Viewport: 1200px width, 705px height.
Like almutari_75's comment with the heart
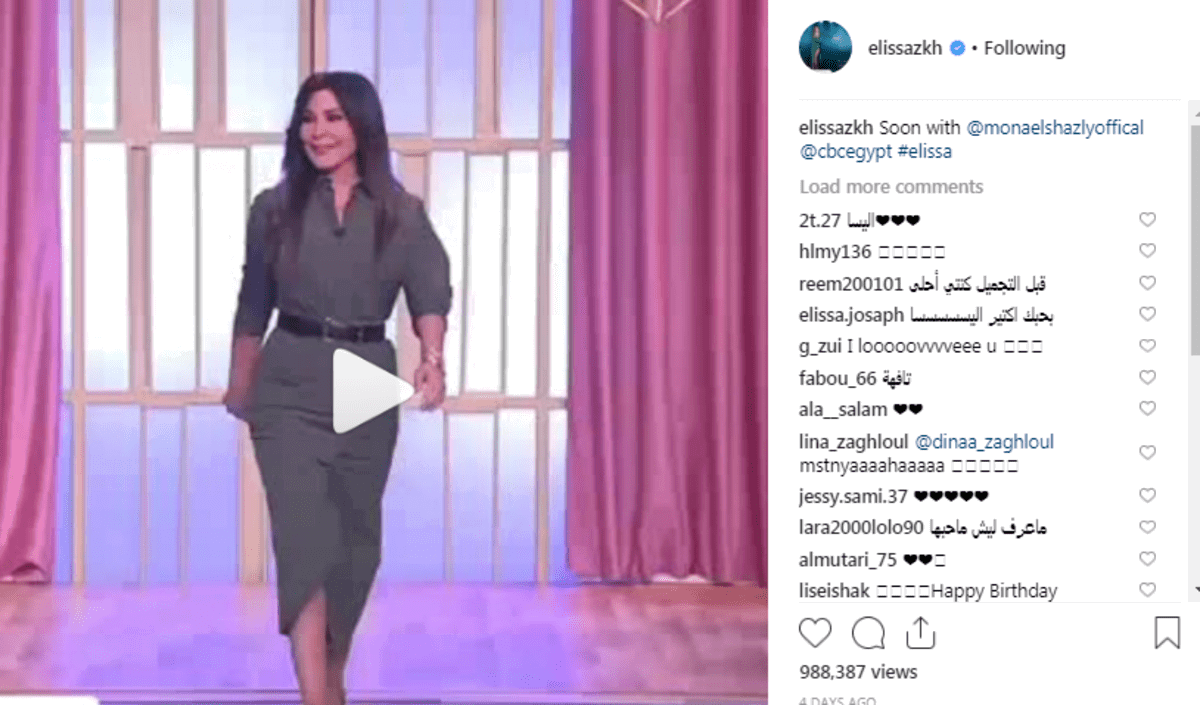(x=1148, y=559)
